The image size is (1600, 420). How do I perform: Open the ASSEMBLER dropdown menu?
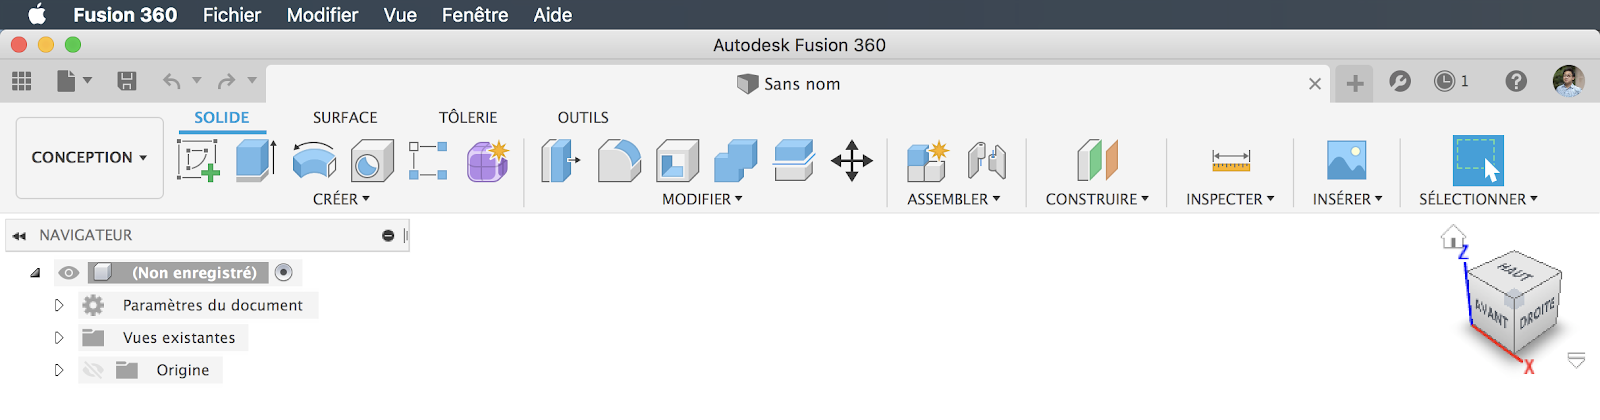point(954,199)
